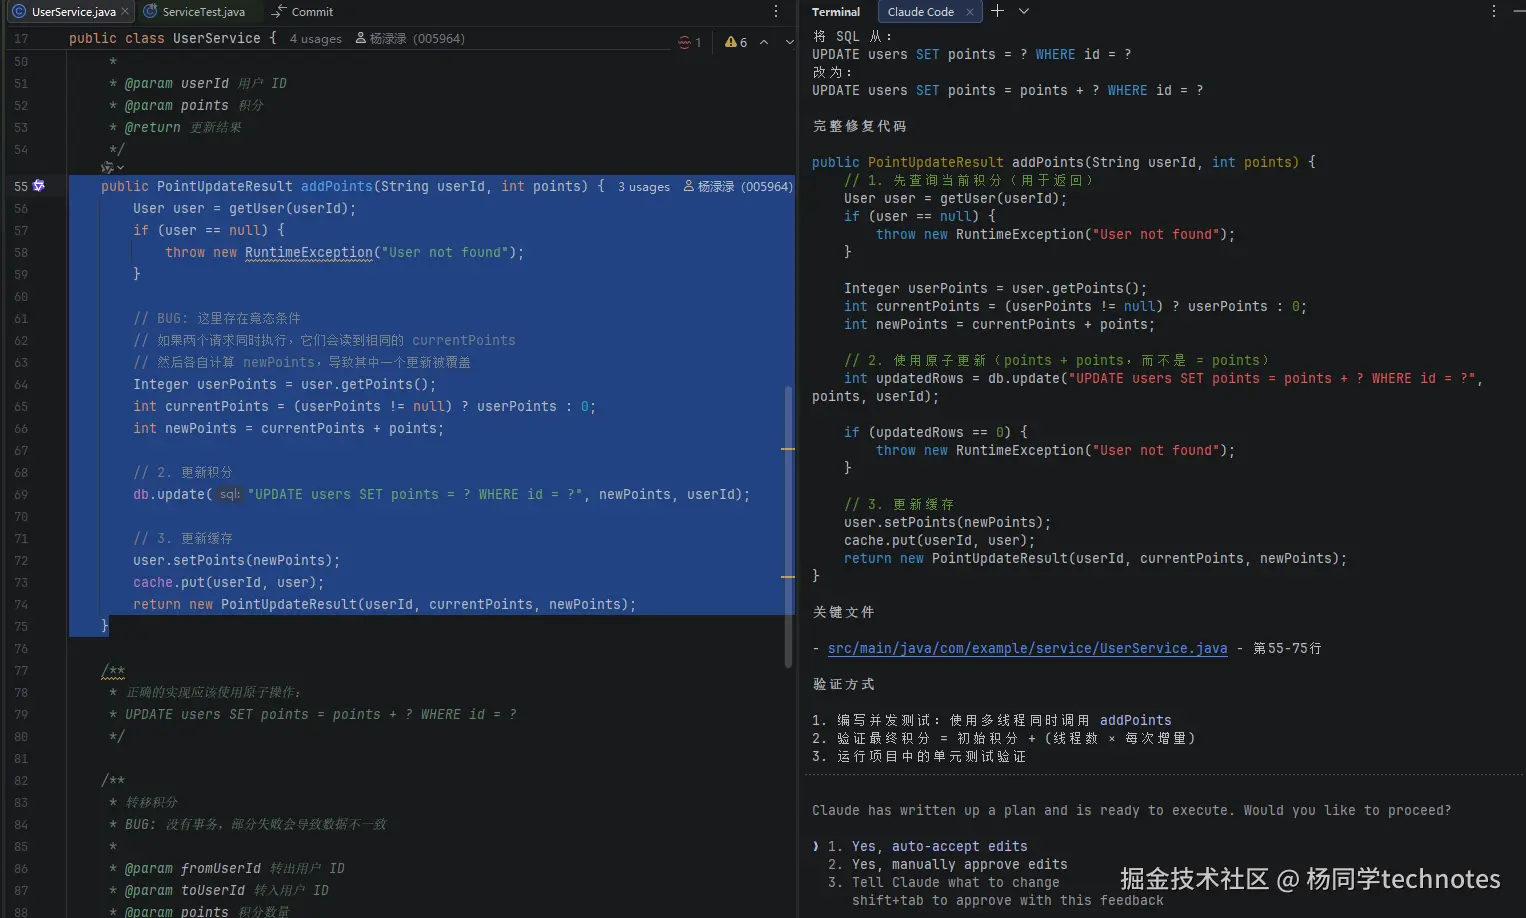
Task: Click the yellow warning indicator showing 6
Action: click(x=736, y=42)
